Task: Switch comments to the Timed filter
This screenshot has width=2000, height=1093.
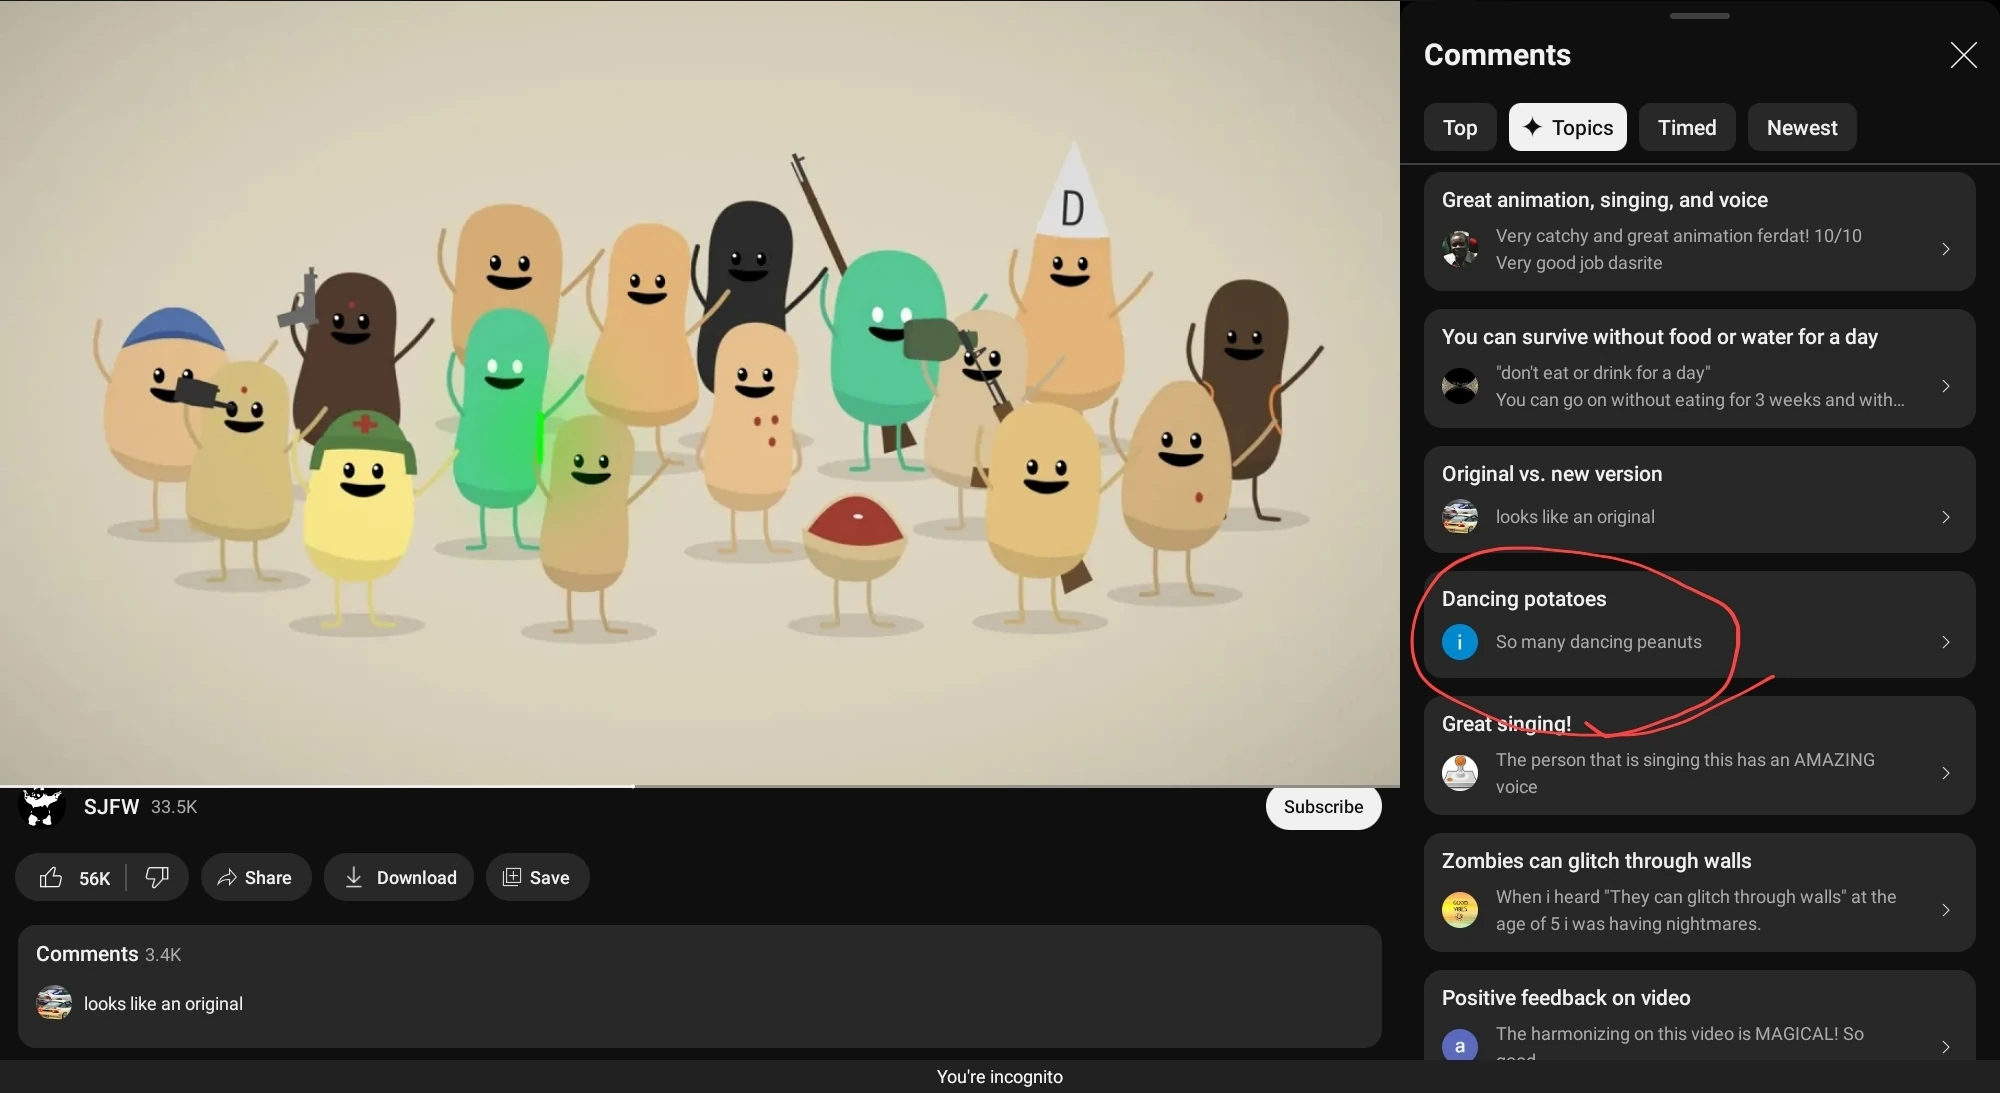Action: click(x=1686, y=128)
